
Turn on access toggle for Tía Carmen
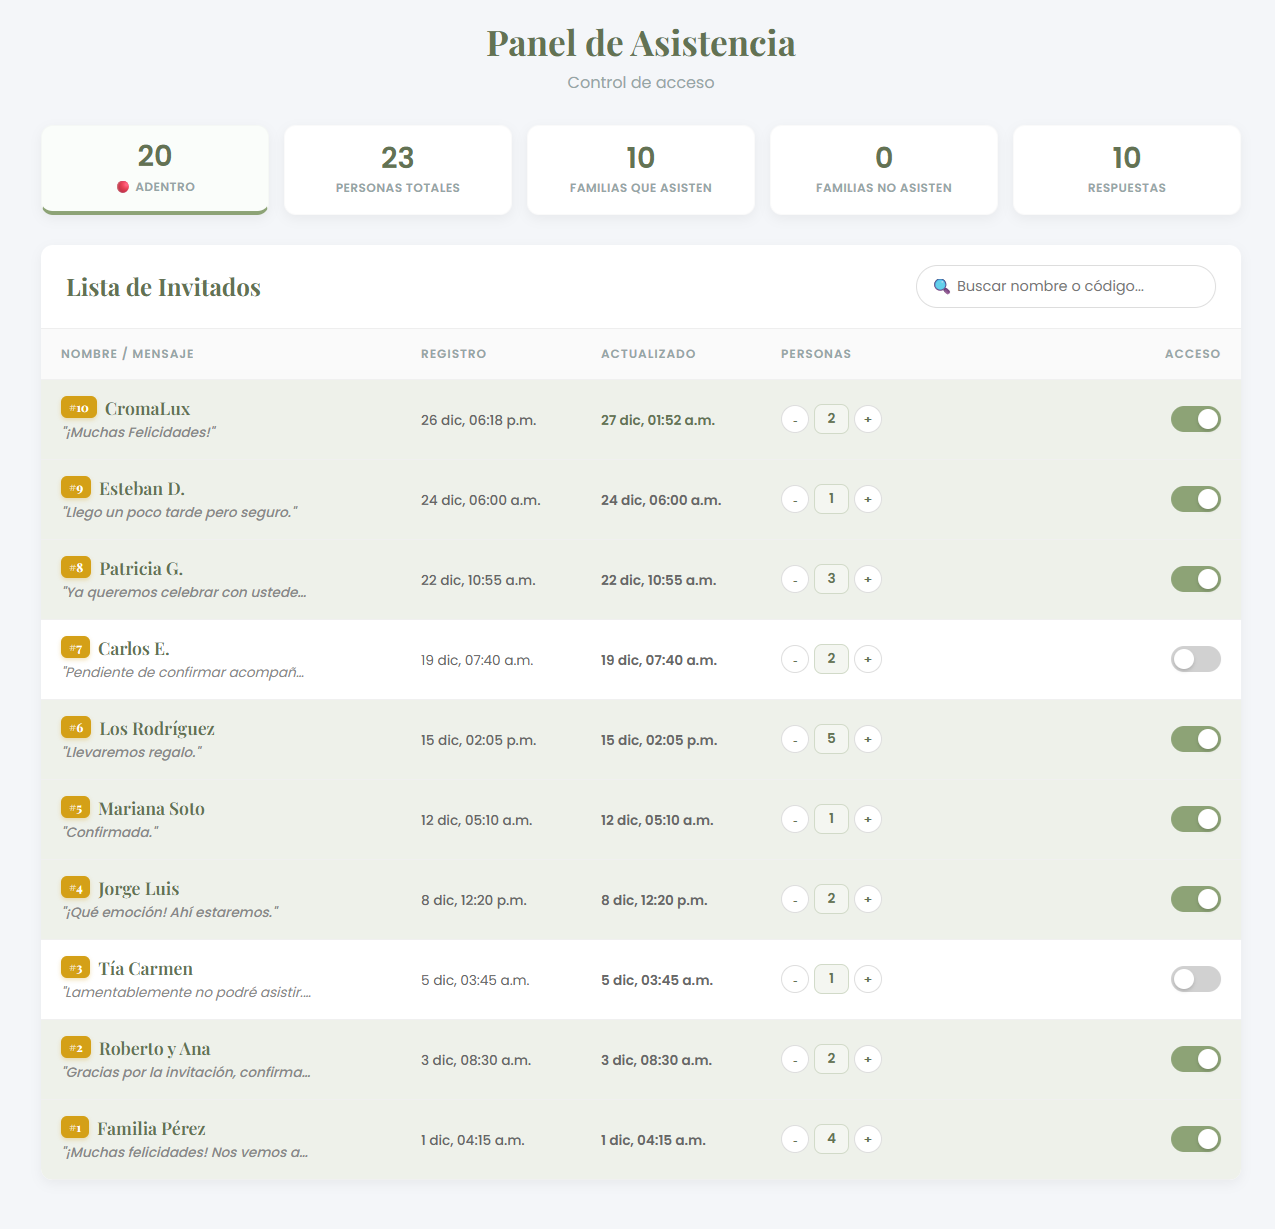click(1195, 979)
